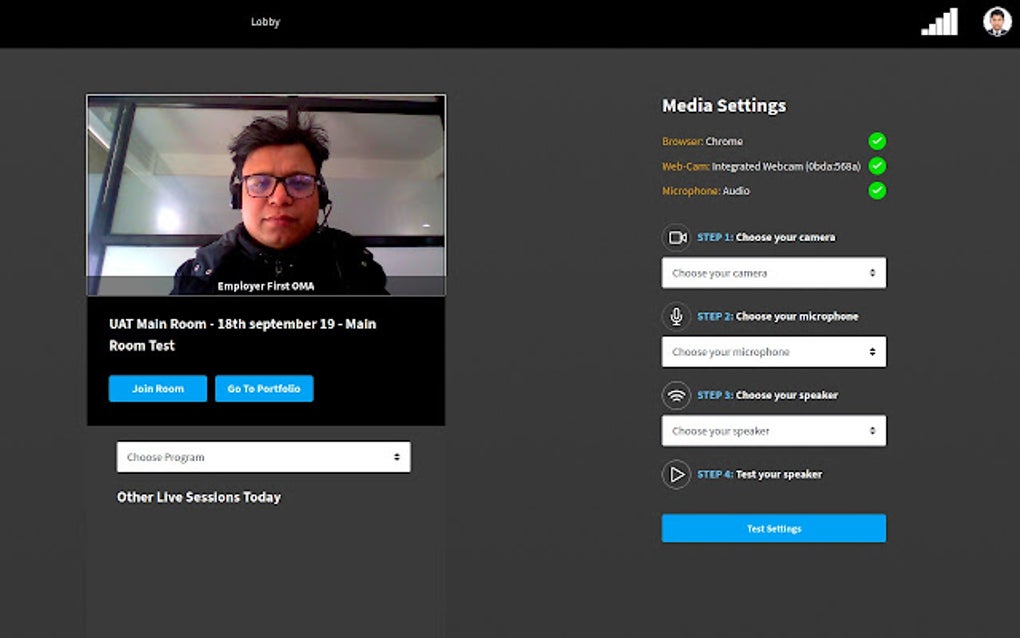Click the camera icon beside Step 1
The image size is (1020, 638).
(675, 237)
